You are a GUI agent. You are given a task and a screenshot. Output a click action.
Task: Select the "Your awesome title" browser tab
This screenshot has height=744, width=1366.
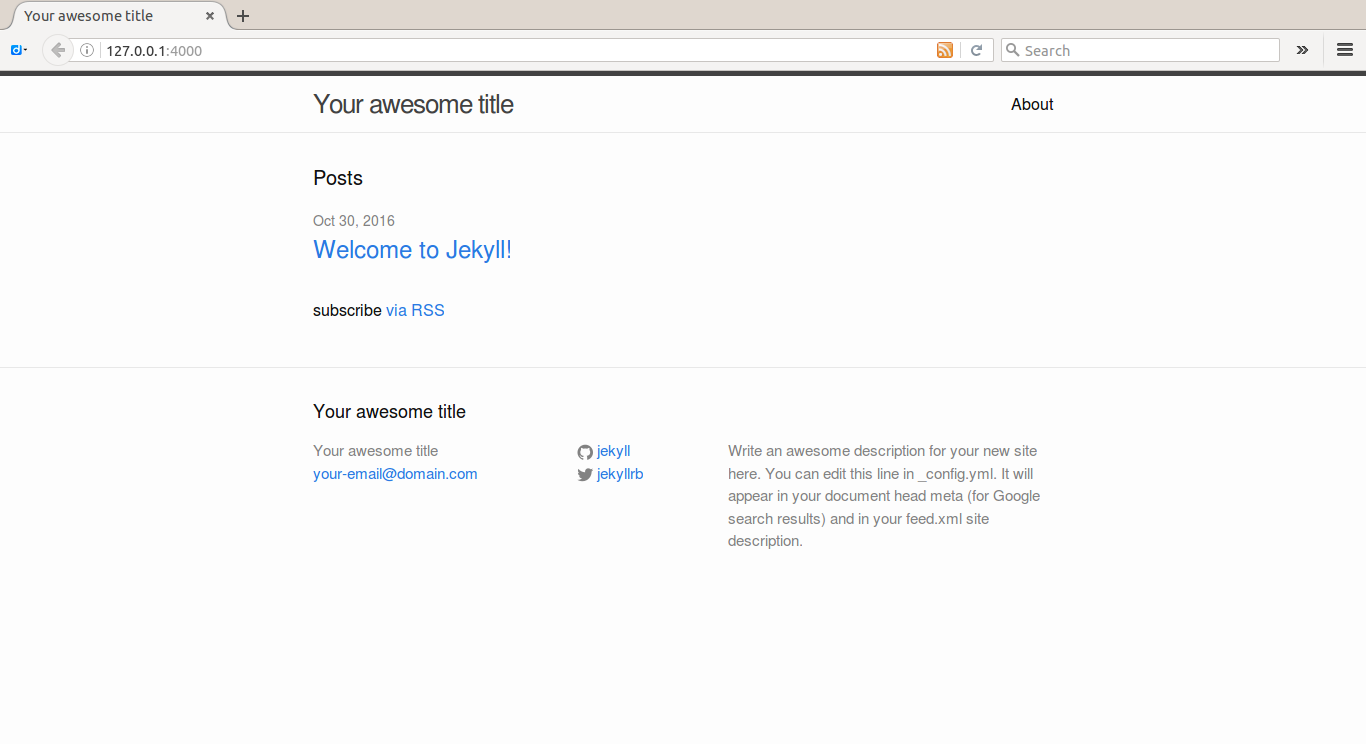(100, 16)
